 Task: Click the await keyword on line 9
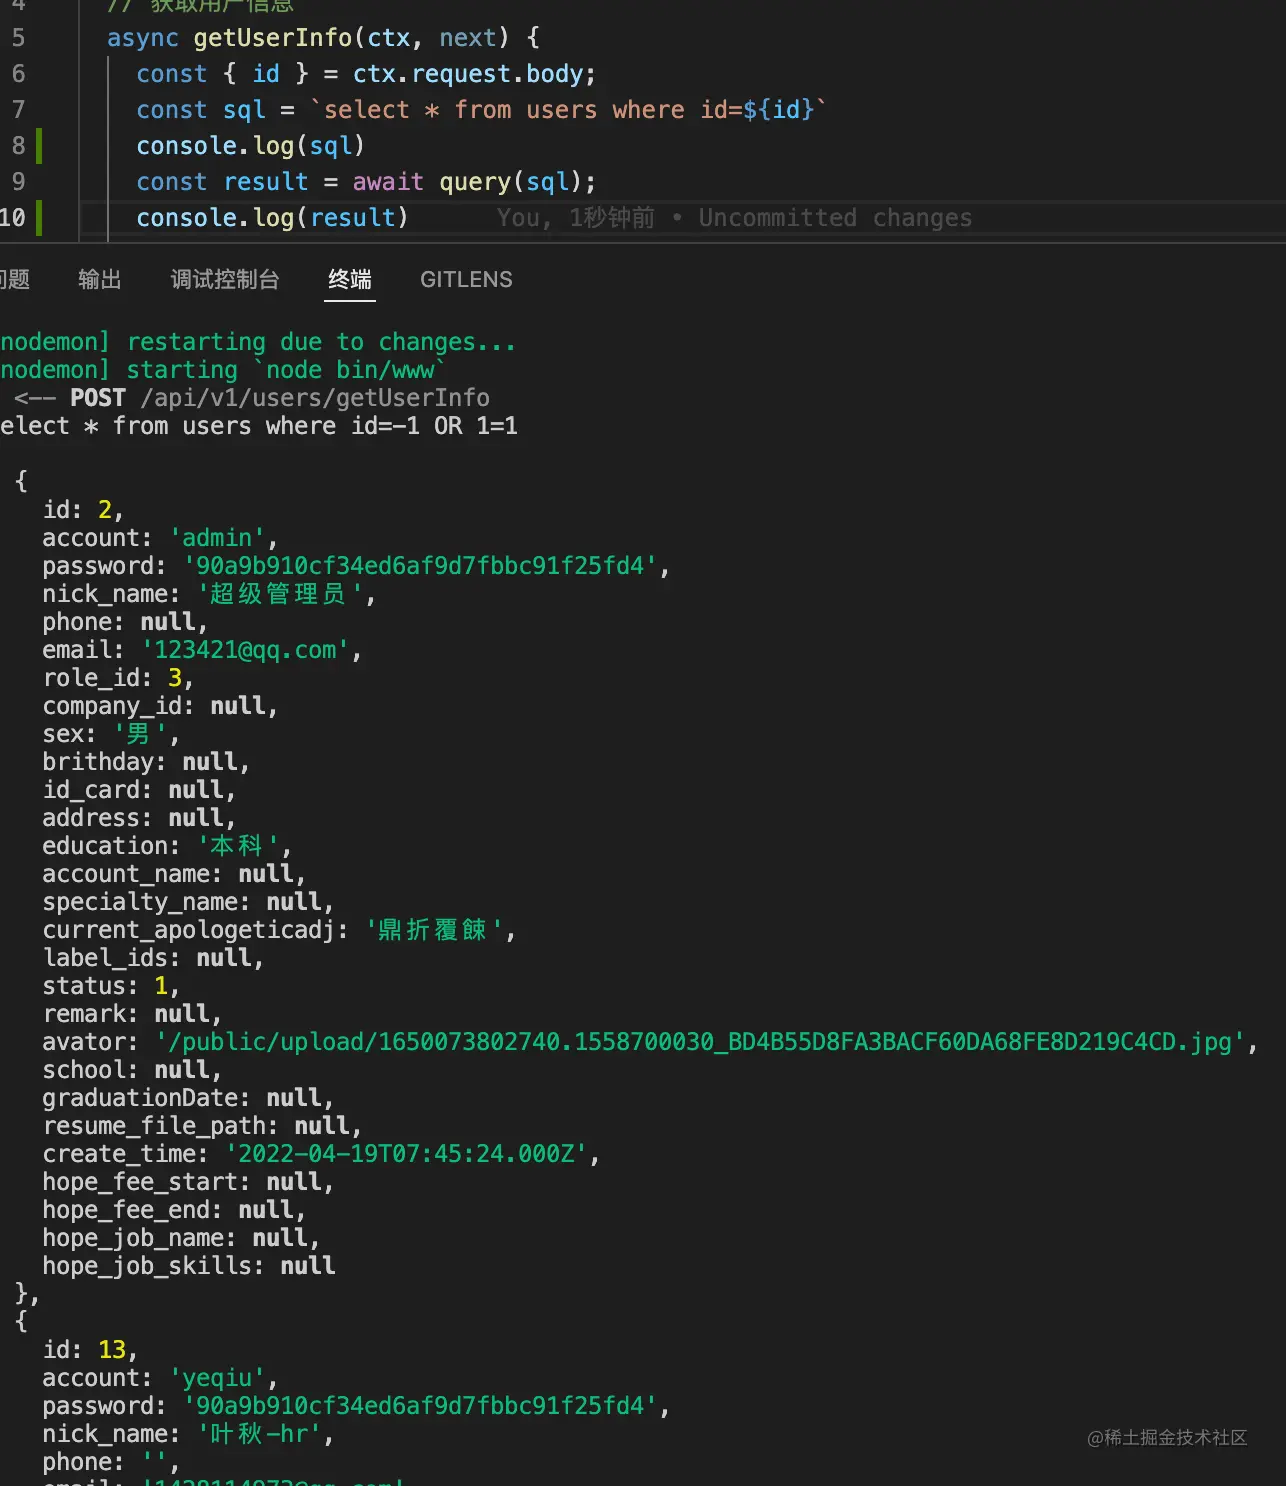click(x=388, y=181)
